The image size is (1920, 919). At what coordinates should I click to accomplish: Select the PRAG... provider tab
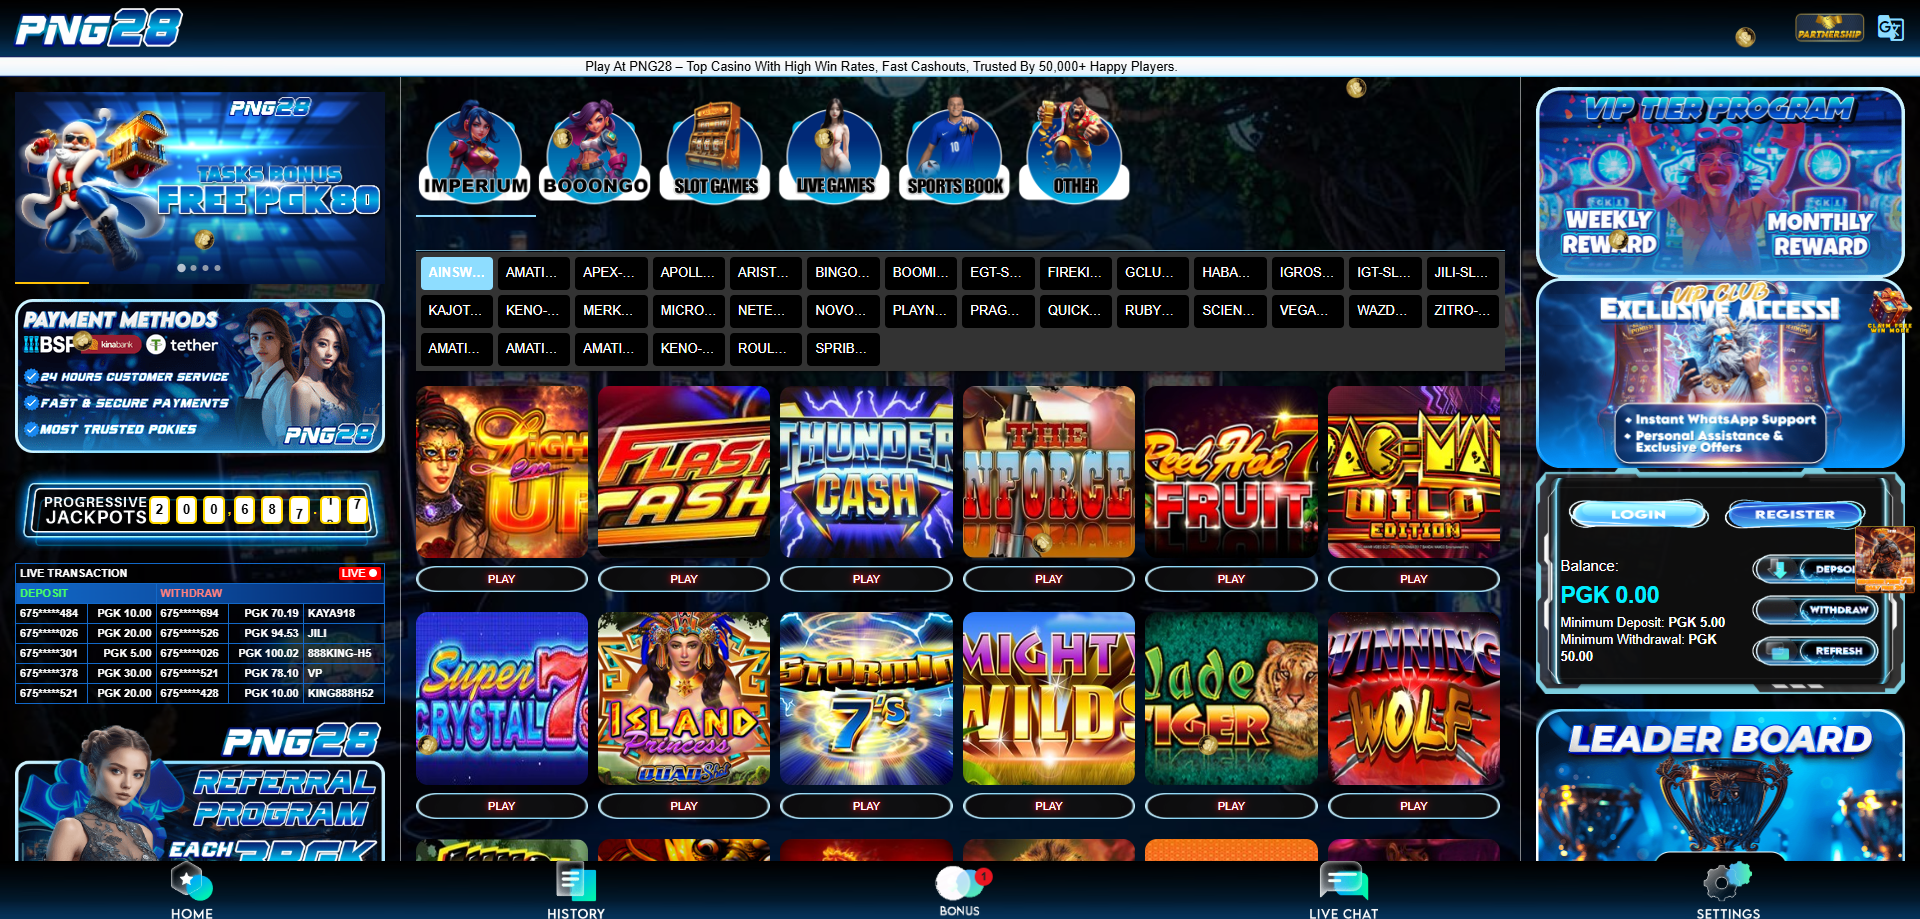(x=997, y=310)
